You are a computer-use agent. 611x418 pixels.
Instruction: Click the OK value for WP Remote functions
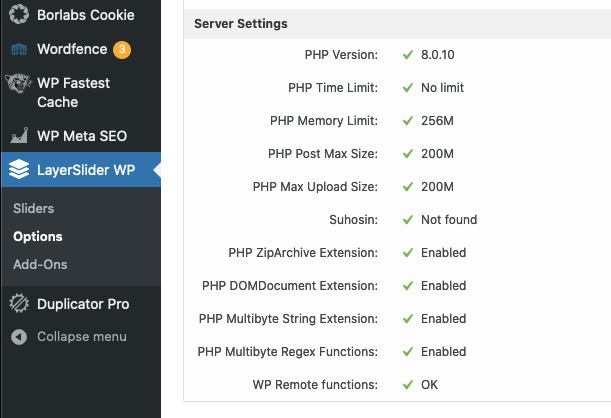pyautogui.click(x=429, y=385)
